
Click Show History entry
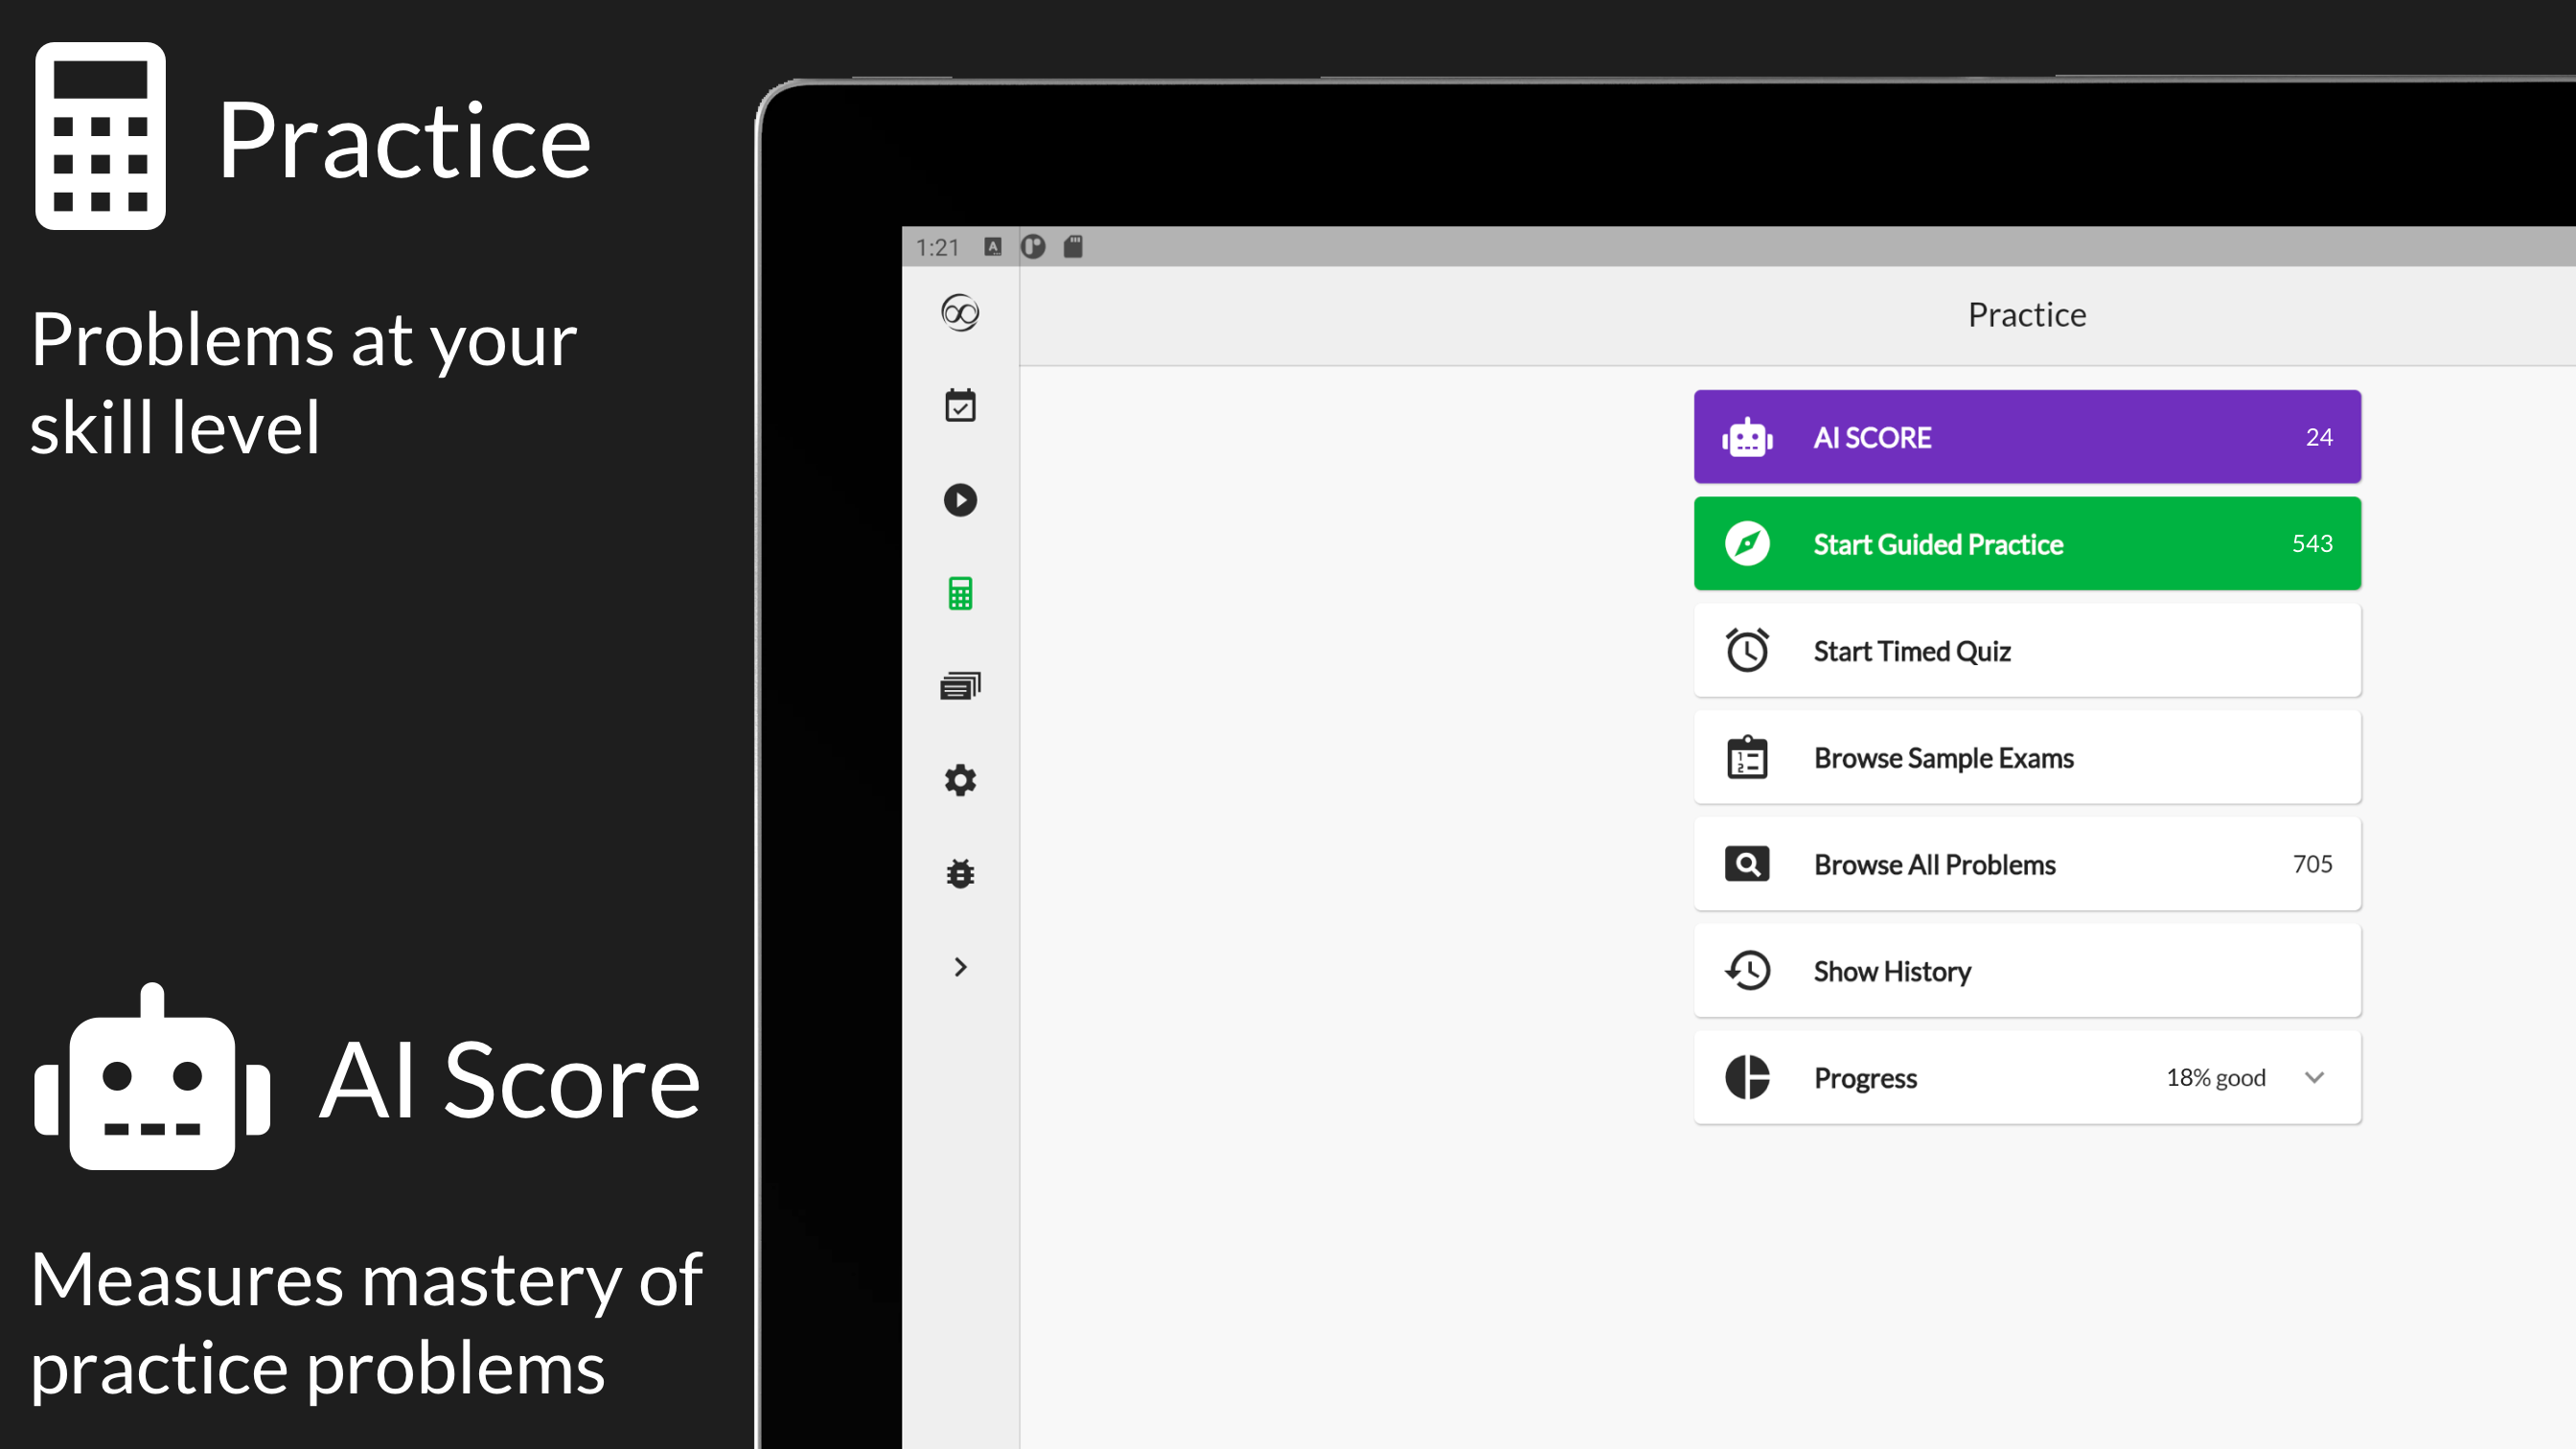coord(2027,971)
